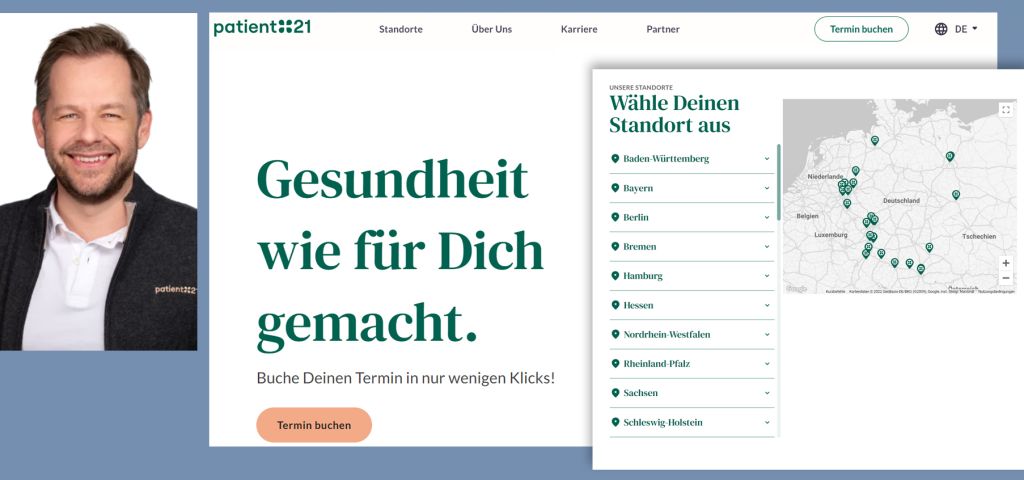The width and height of the screenshot is (1024, 480).
Task: Zoom out the map with minus
Action: click(1006, 278)
